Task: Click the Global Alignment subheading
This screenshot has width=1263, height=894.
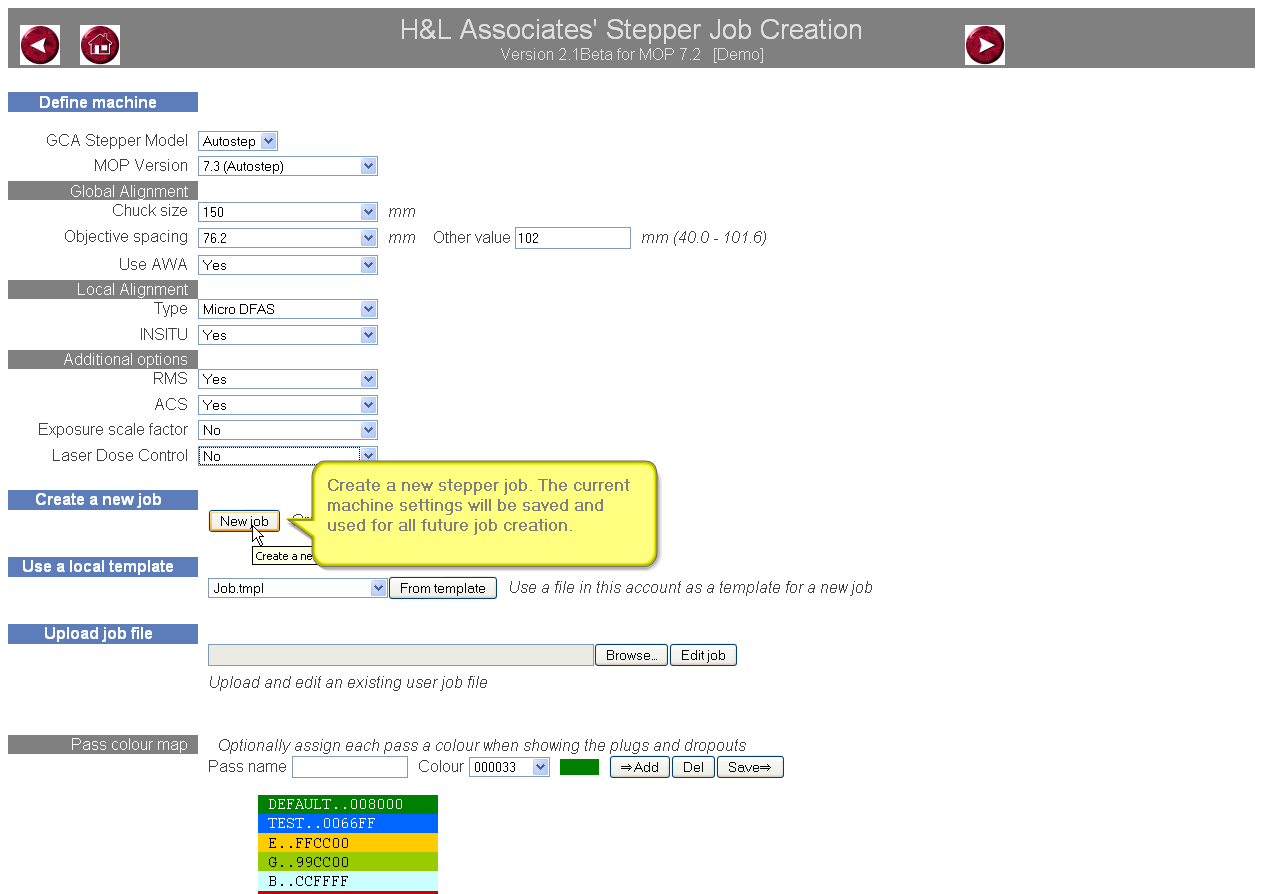Action: pyautogui.click(x=103, y=191)
